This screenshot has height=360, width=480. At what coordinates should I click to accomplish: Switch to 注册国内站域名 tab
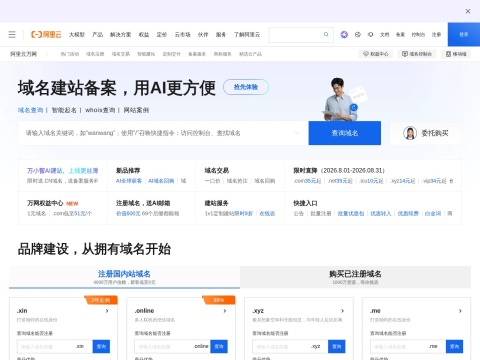click(124, 277)
